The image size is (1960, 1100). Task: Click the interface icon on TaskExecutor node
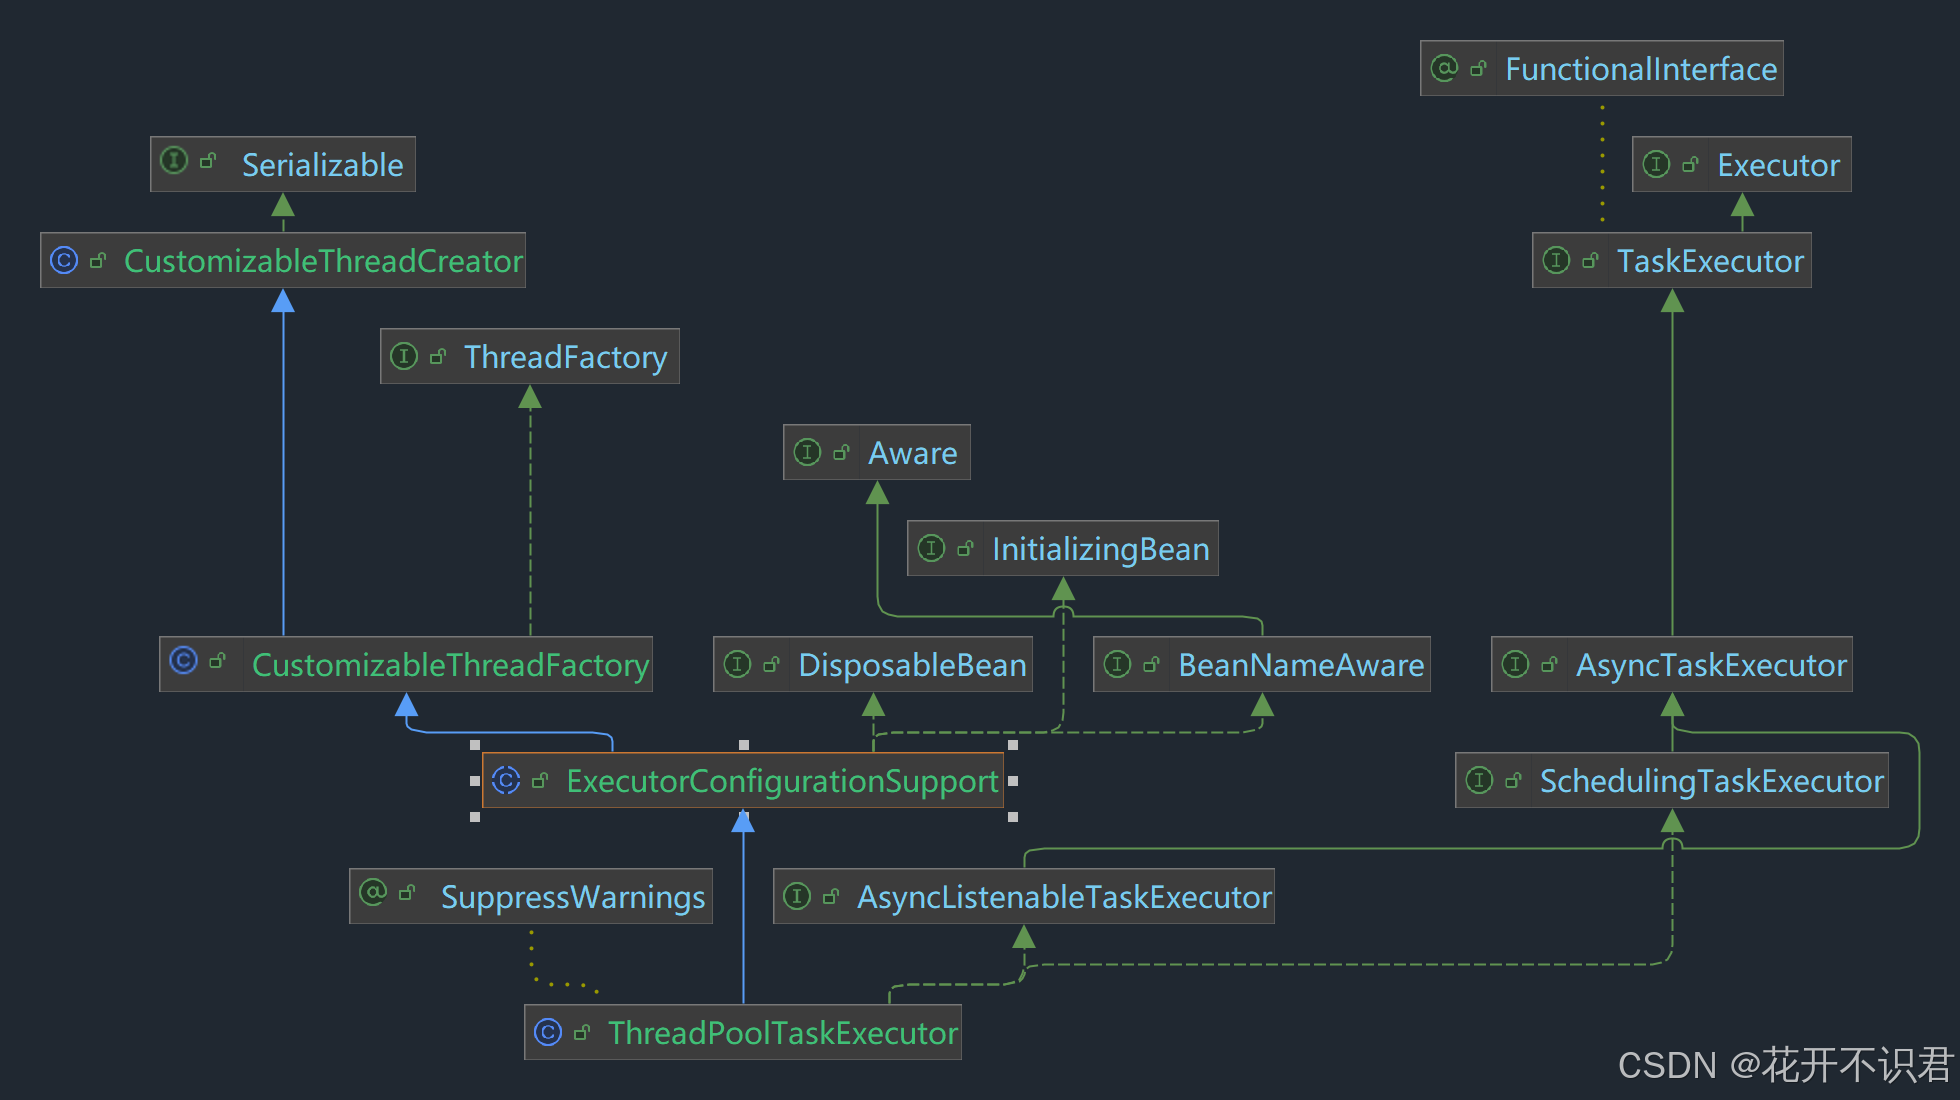click(1556, 260)
